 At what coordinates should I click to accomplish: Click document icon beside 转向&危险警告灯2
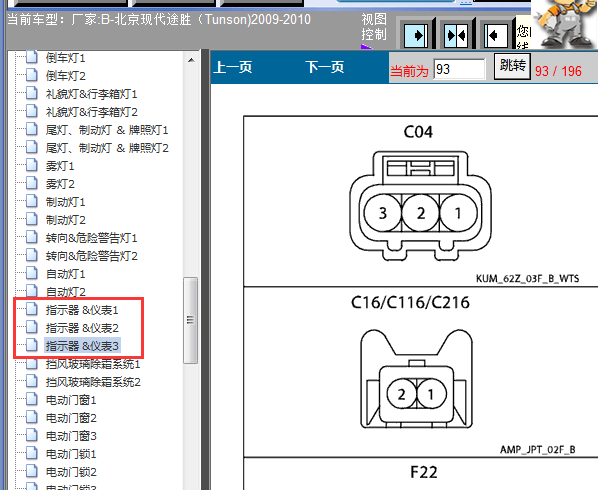coord(32,255)
